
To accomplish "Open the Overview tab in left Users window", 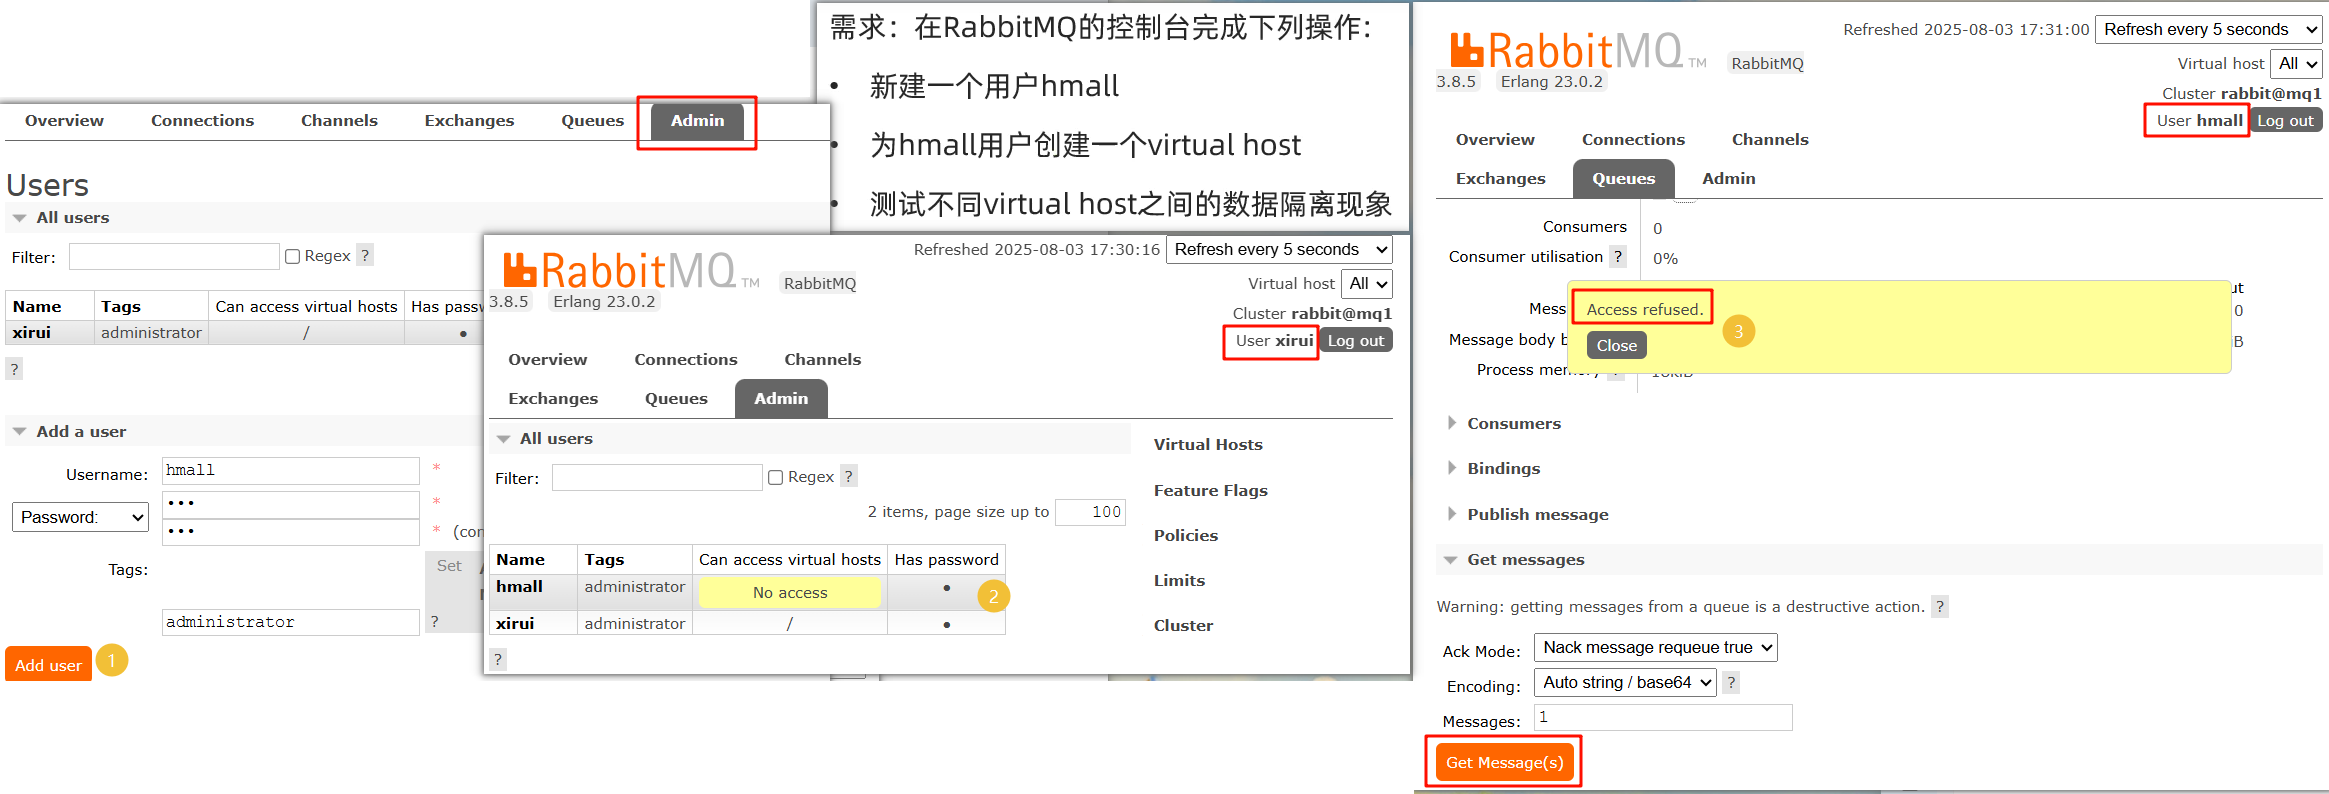I will 64,121.
